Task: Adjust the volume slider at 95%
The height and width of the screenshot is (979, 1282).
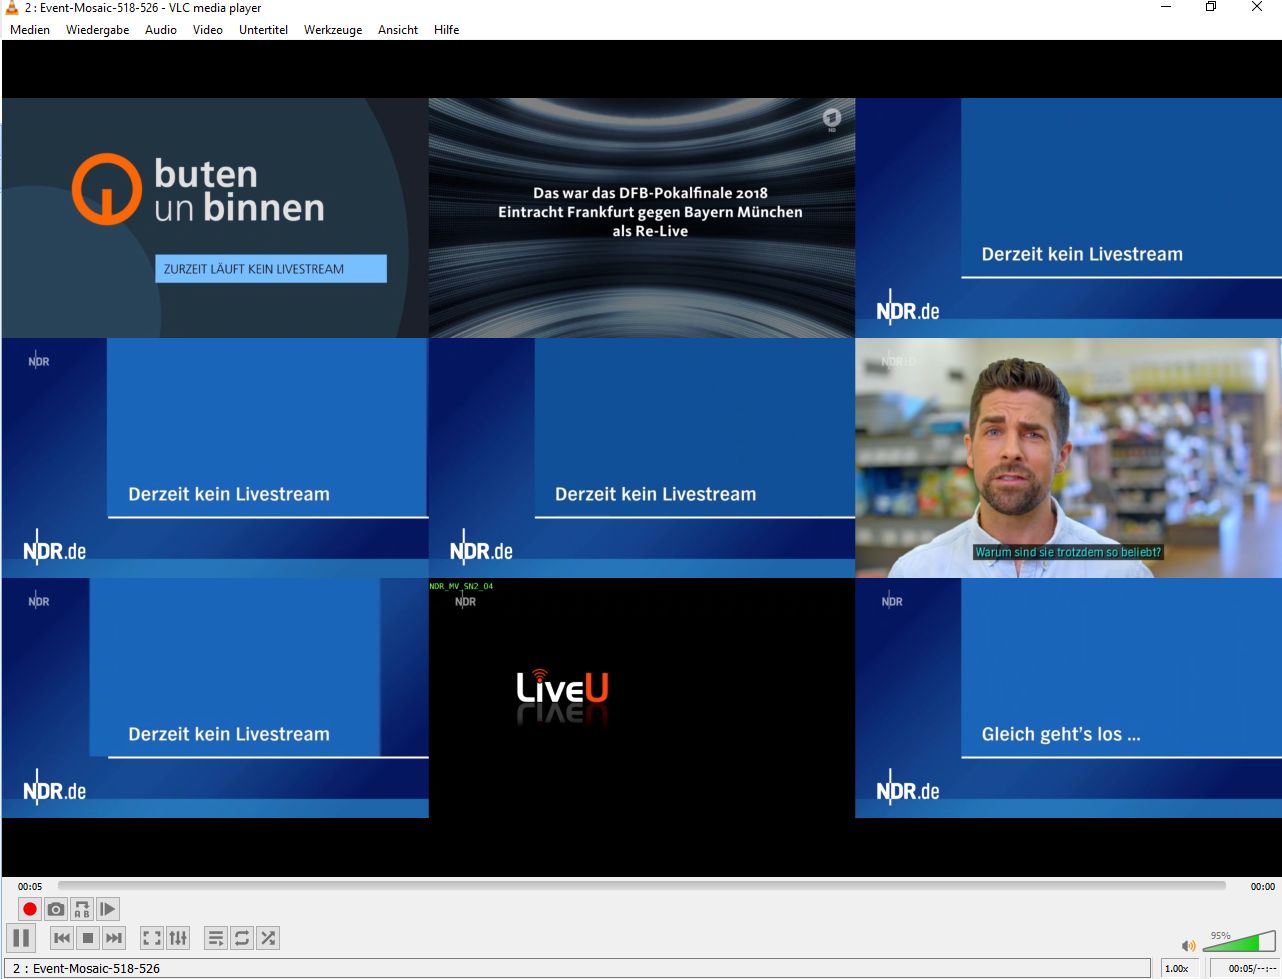Action: tap(1239, 941)
